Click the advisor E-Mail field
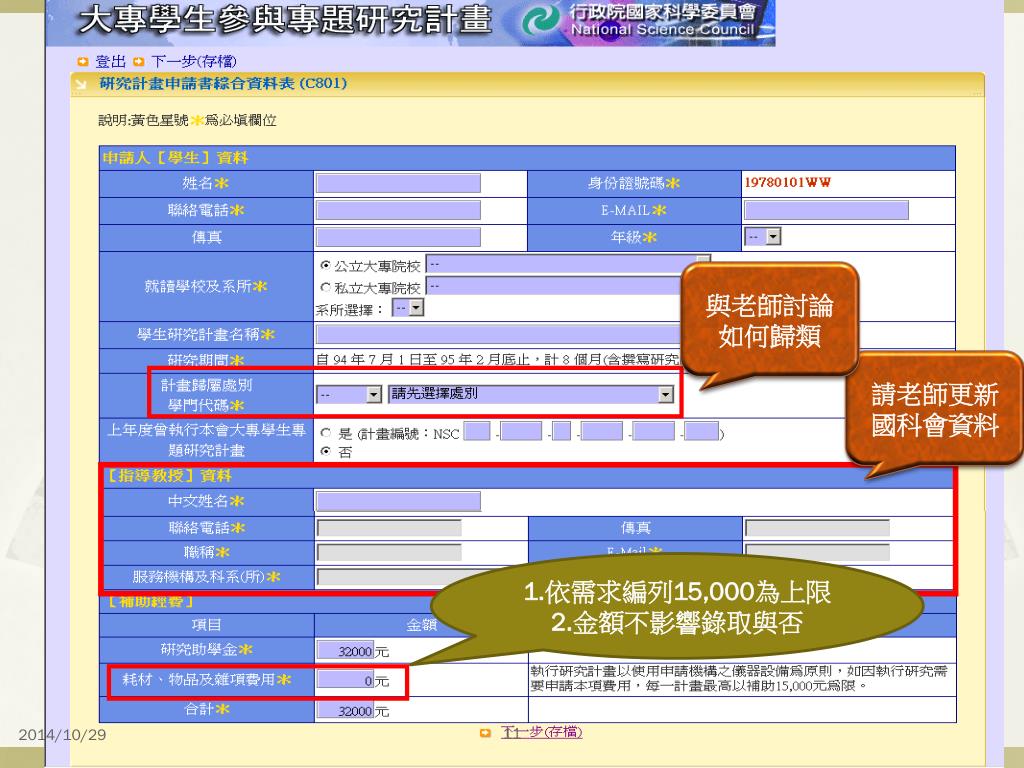Viewport: 1024px width, 768px height. point(818,552)
